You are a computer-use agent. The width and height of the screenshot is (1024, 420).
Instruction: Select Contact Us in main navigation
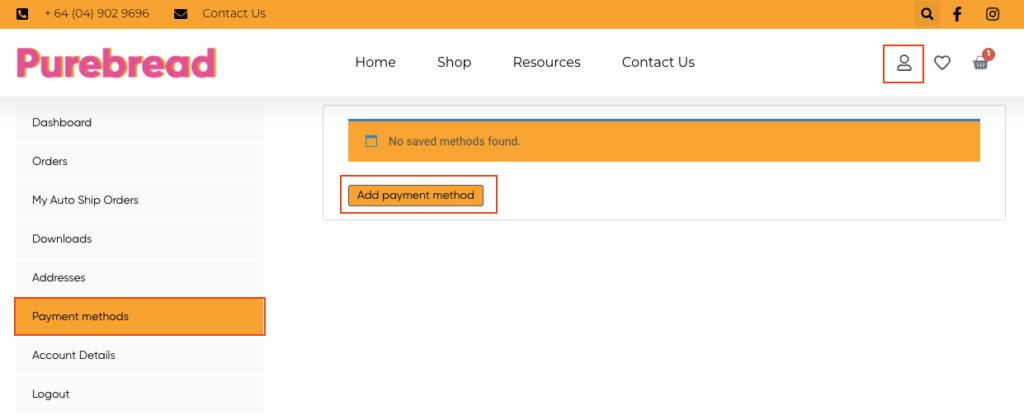[658, 62]
